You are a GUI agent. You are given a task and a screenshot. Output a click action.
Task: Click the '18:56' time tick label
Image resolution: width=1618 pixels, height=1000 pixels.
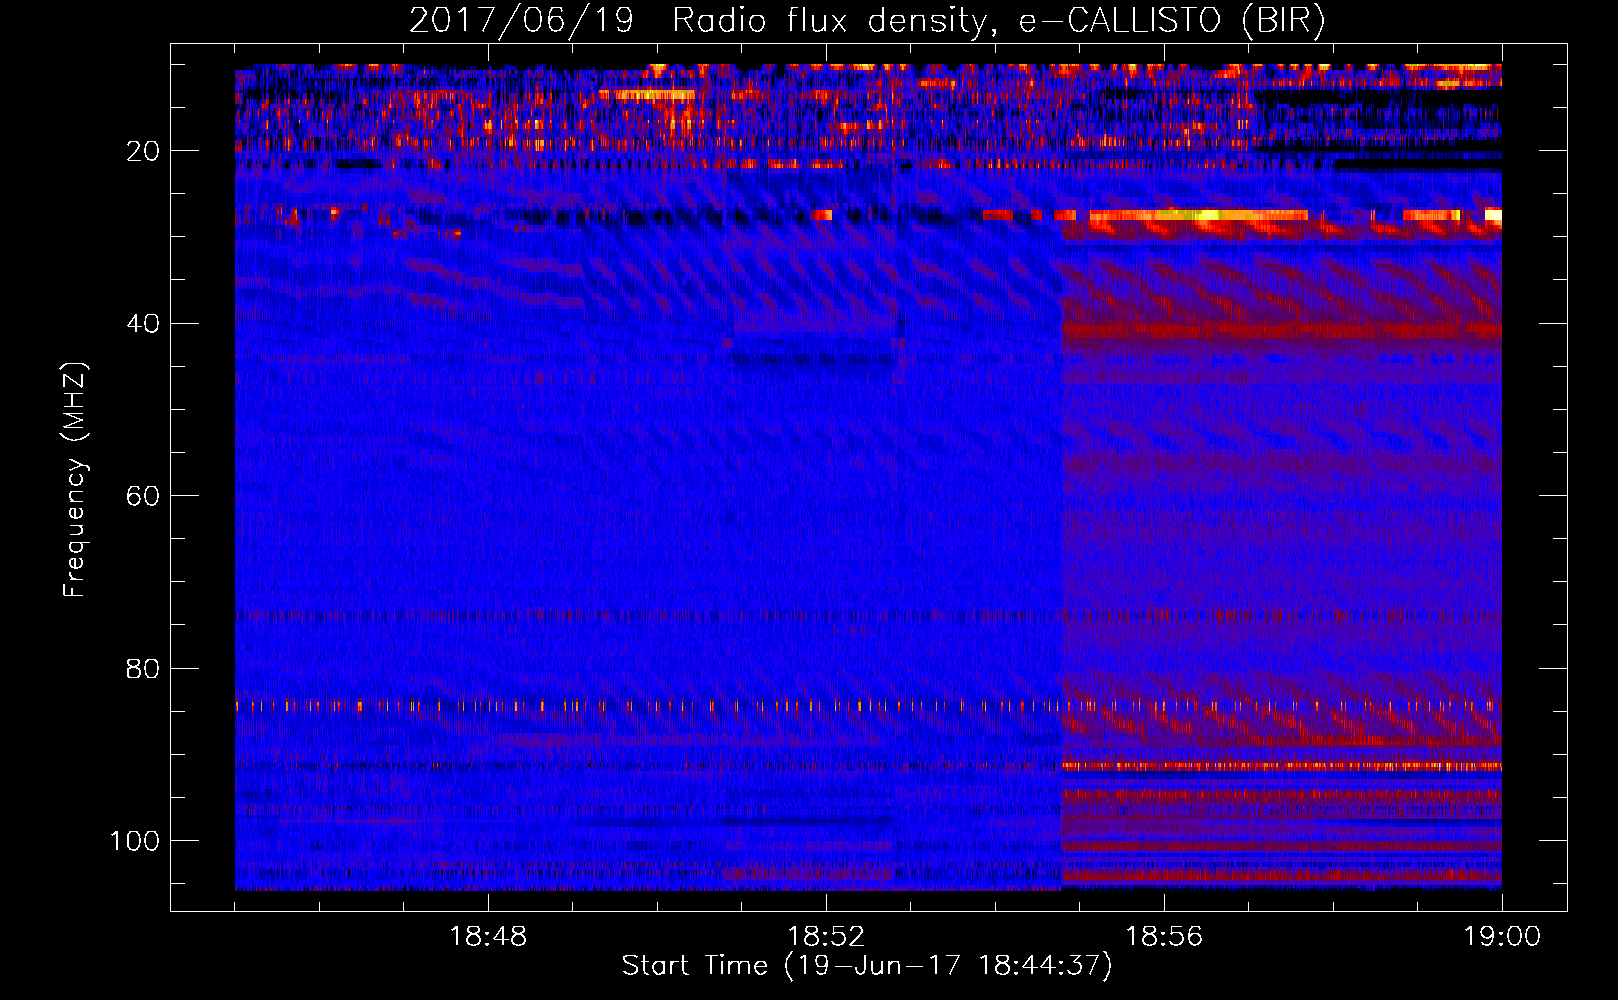1164,937
